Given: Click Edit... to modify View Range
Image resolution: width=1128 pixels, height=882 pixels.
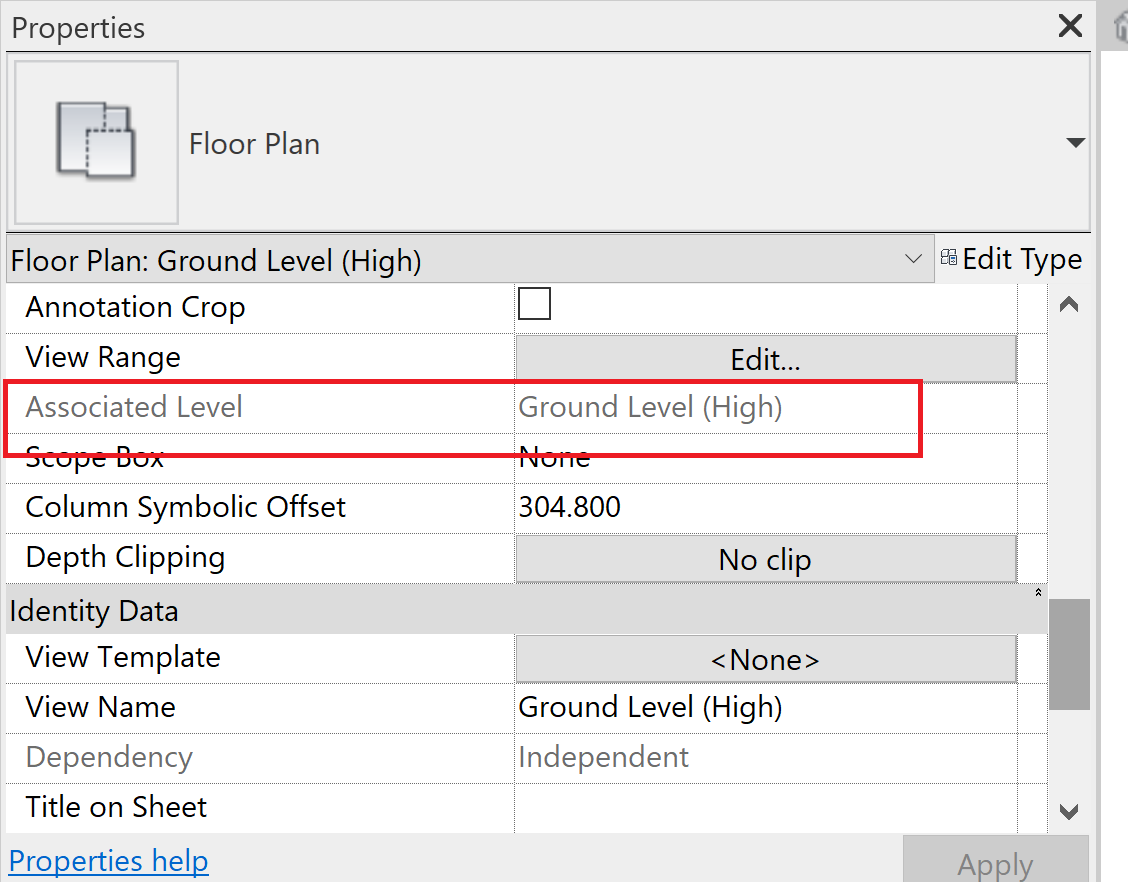Looking at the screenshot, I should tap(765, 357).
